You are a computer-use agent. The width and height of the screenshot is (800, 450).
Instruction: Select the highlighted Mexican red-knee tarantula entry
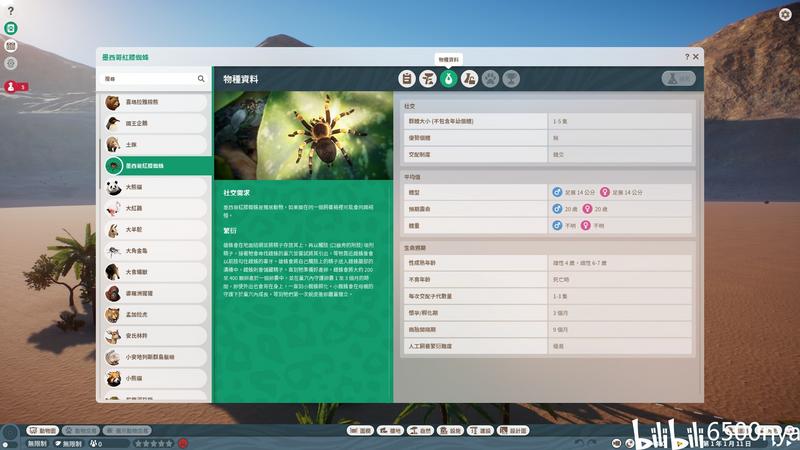tap(157, 166)
